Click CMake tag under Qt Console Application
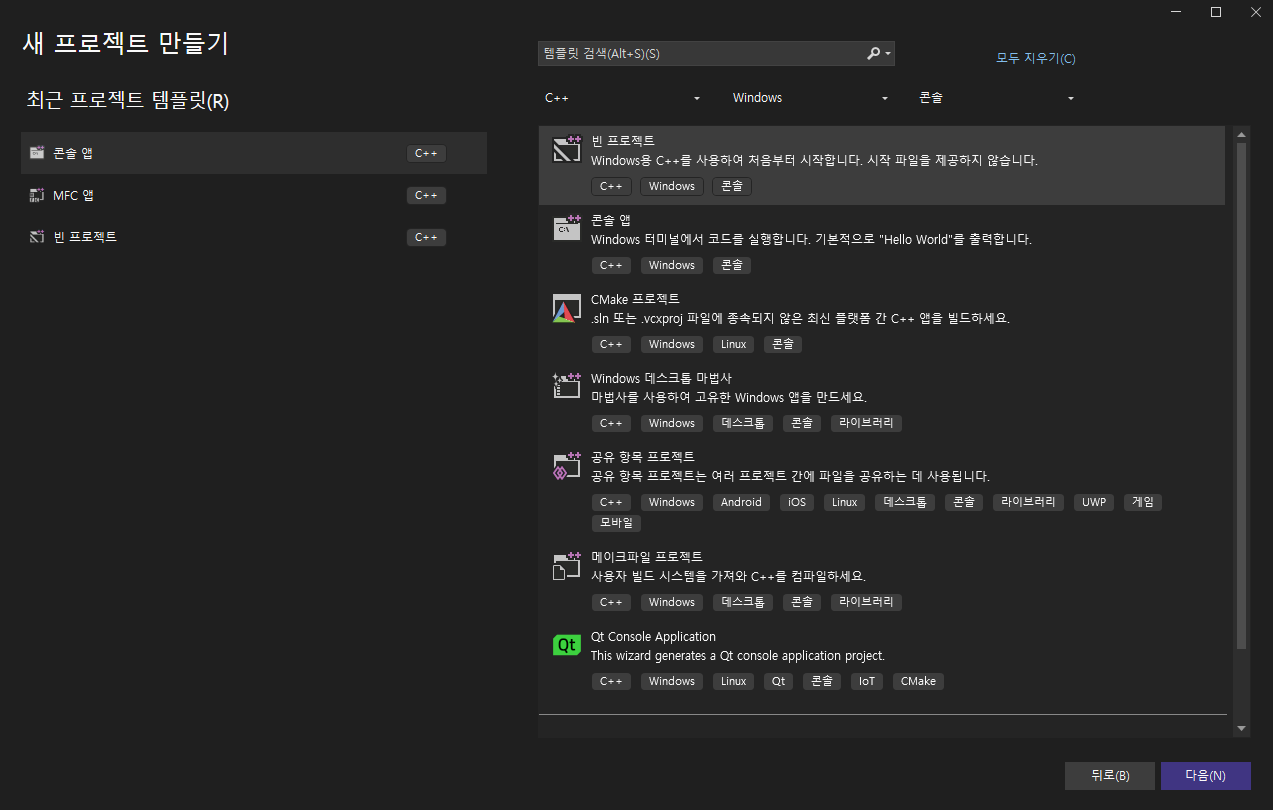 (918, 681)
